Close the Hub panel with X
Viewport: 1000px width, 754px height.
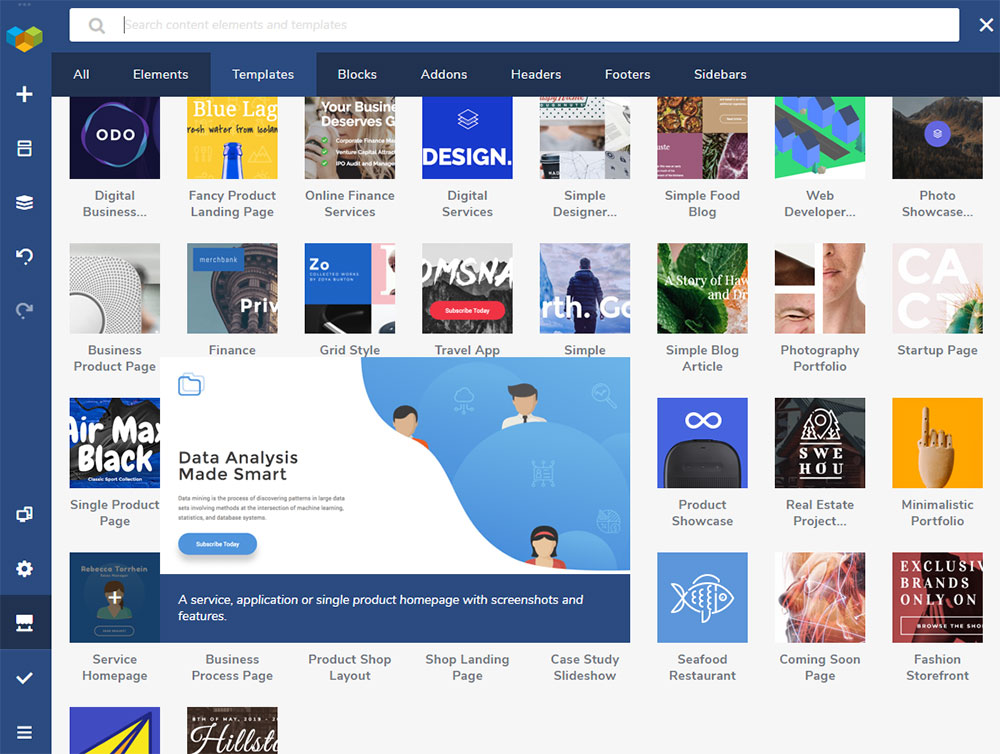point(986,25)
